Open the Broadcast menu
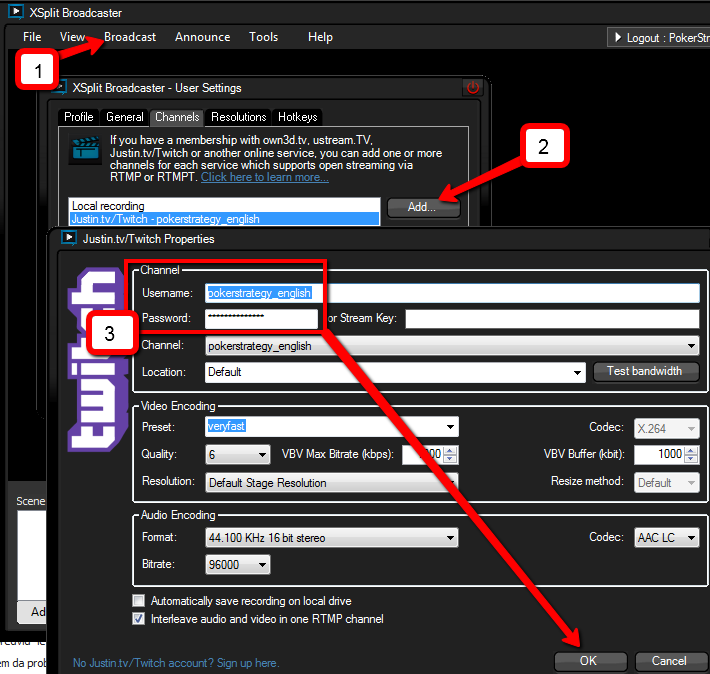The width and height of the screenshot is (710, 674). (130, 37)
